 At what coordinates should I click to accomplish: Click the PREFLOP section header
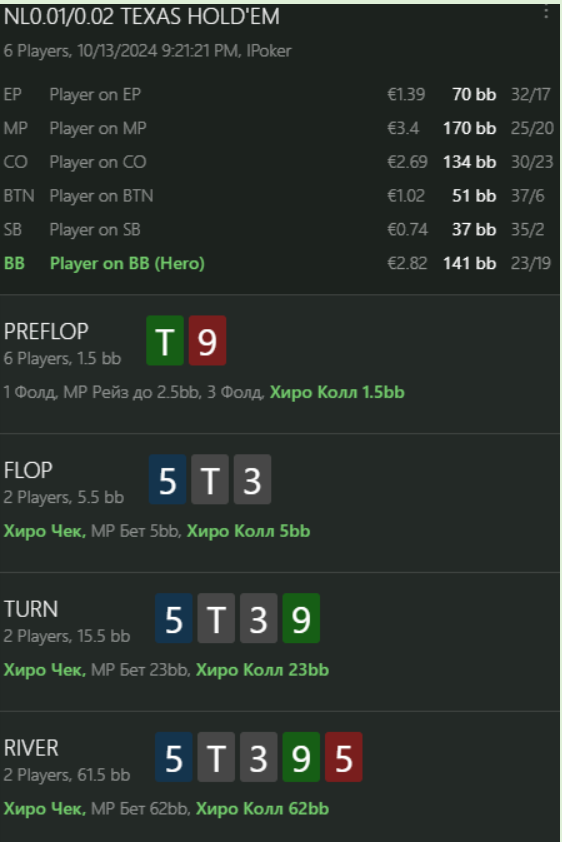[x=46, y=331]
